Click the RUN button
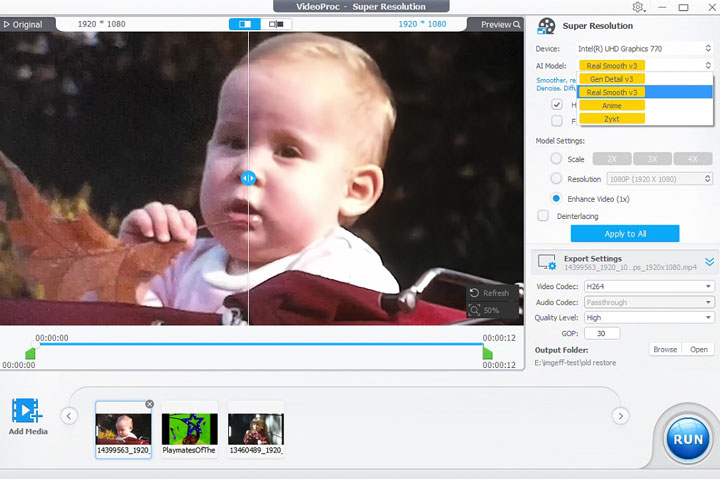The image size is (720, 479). pyautogui.click(x=688, y=439)
